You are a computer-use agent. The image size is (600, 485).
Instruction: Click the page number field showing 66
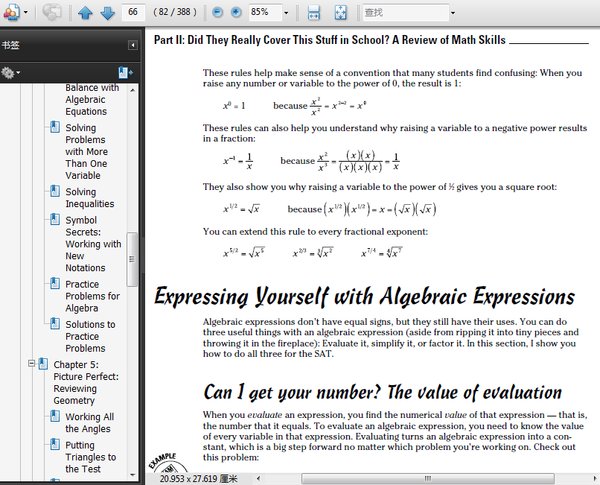(x=133, y=12)
